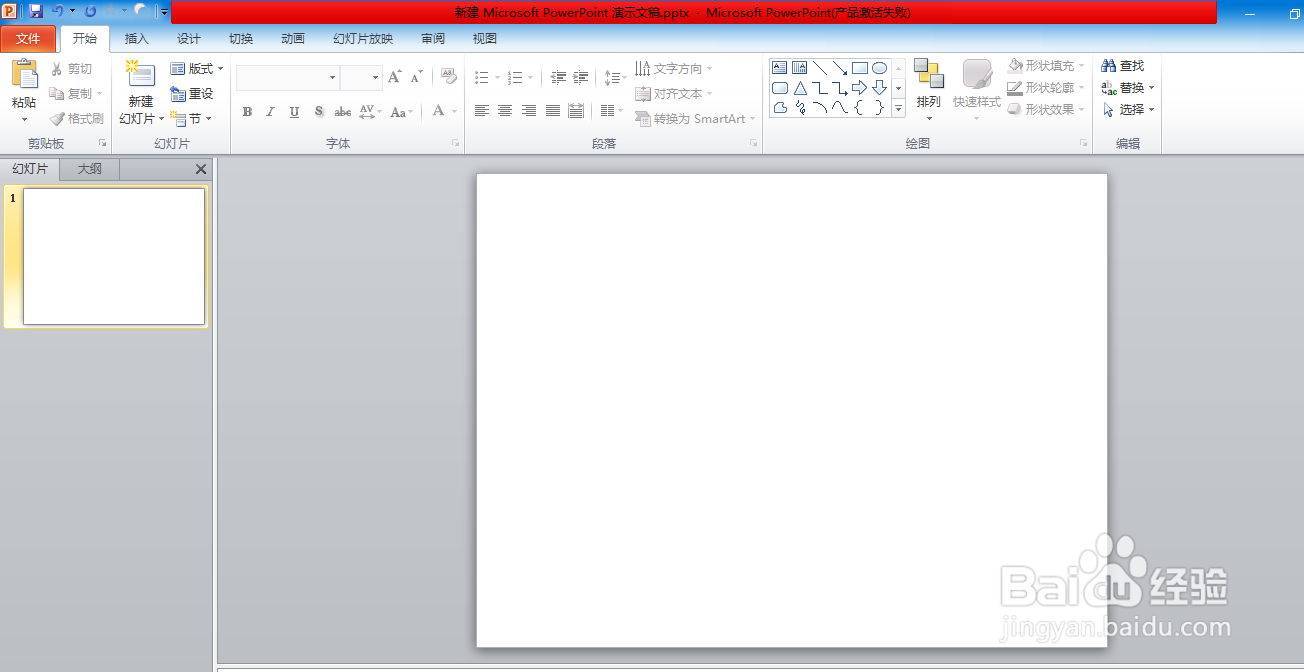Open the font size combo box
The image size is (1304, 672).
tap(361, 78)
